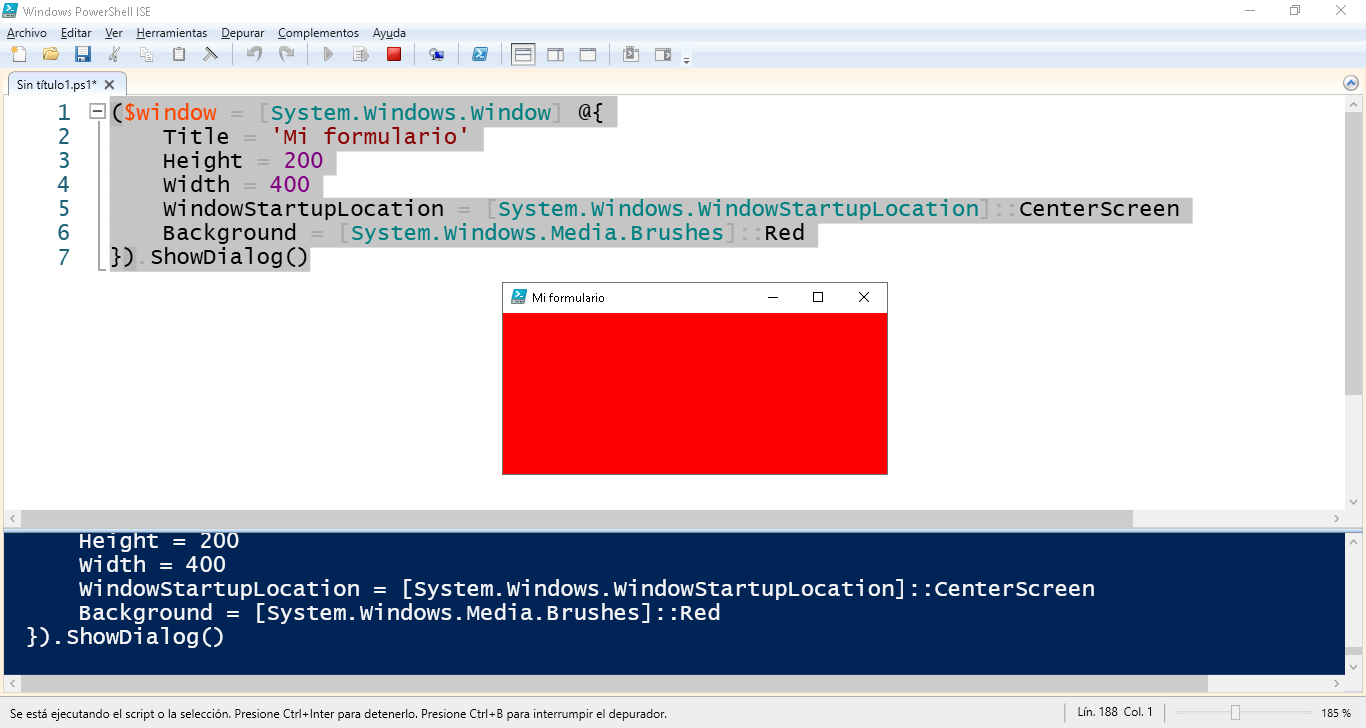
Task: Toggle script pane shown at top layout
Action: click(523, 54)
